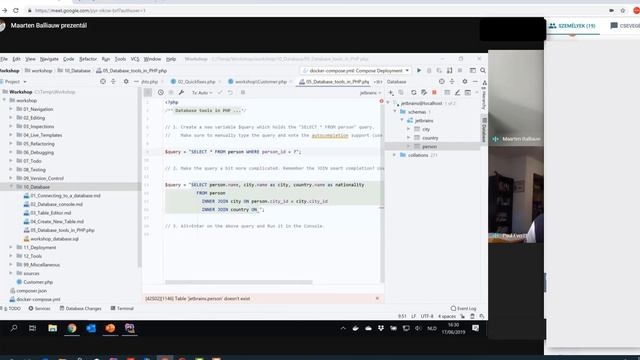Close the red error notification bar
This screenshot has height=360, width=640.
coord(377,298)
